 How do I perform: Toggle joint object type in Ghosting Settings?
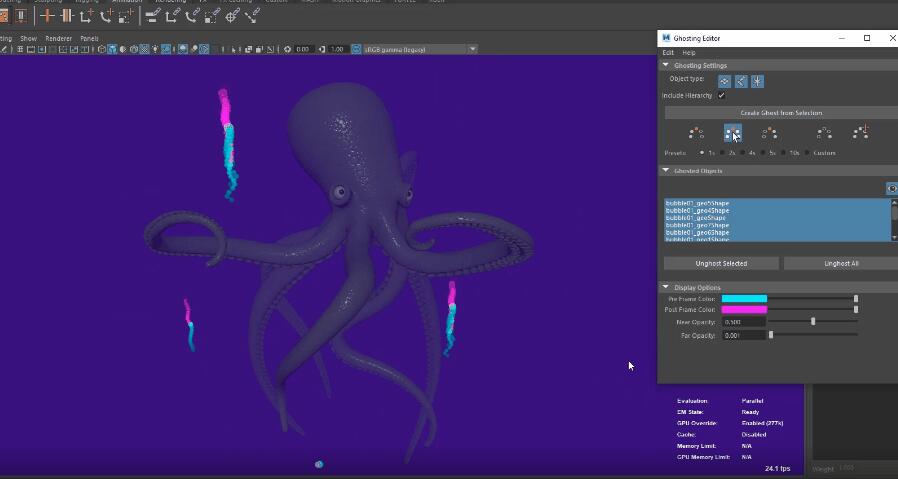pyautogui.click(x=741, y=81)
